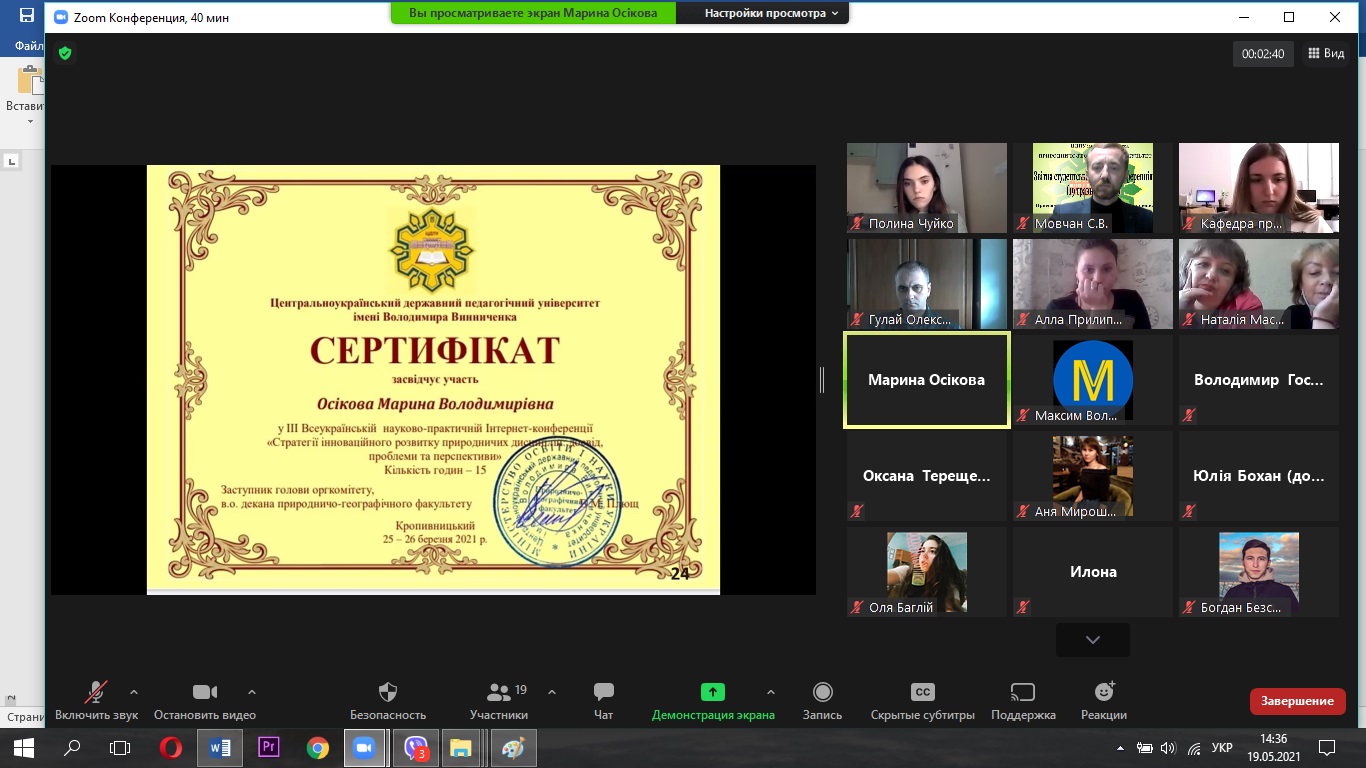Click the divider handle between share and gallery
Viewport: 1366px width, 768px height.
[822, 380]
